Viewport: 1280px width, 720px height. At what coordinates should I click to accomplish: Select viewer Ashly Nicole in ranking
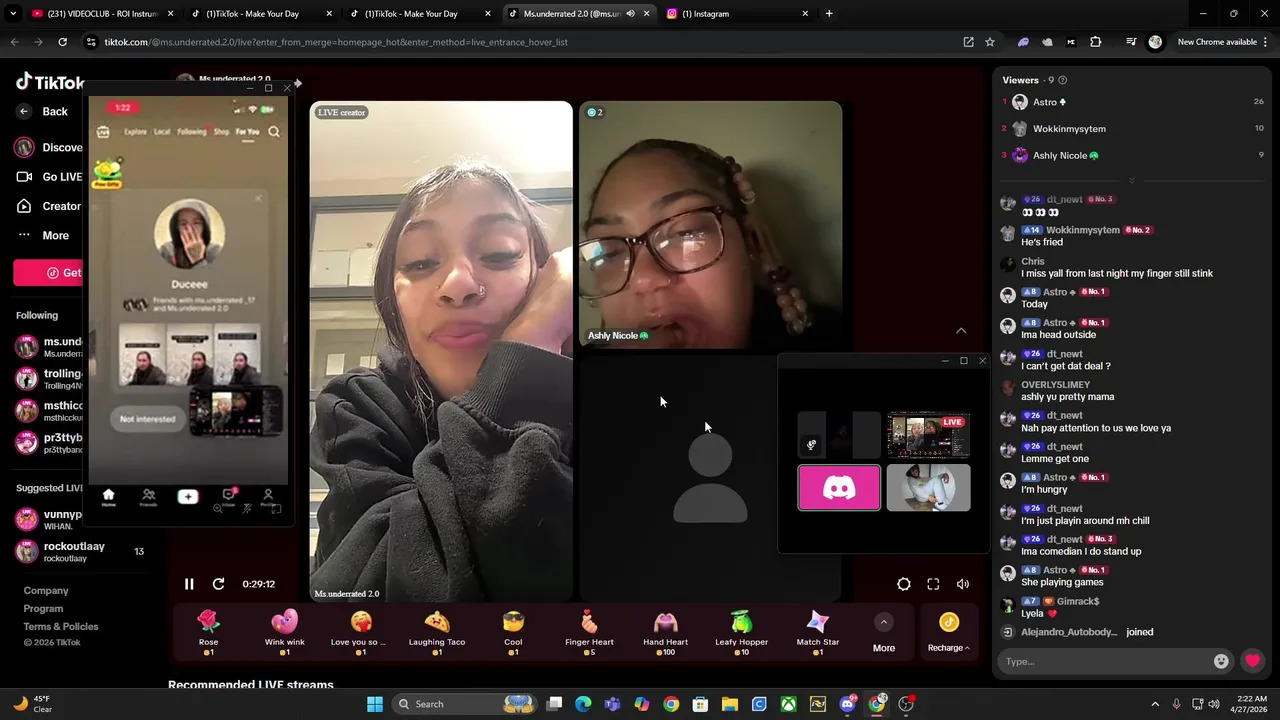pos(1133,155)
